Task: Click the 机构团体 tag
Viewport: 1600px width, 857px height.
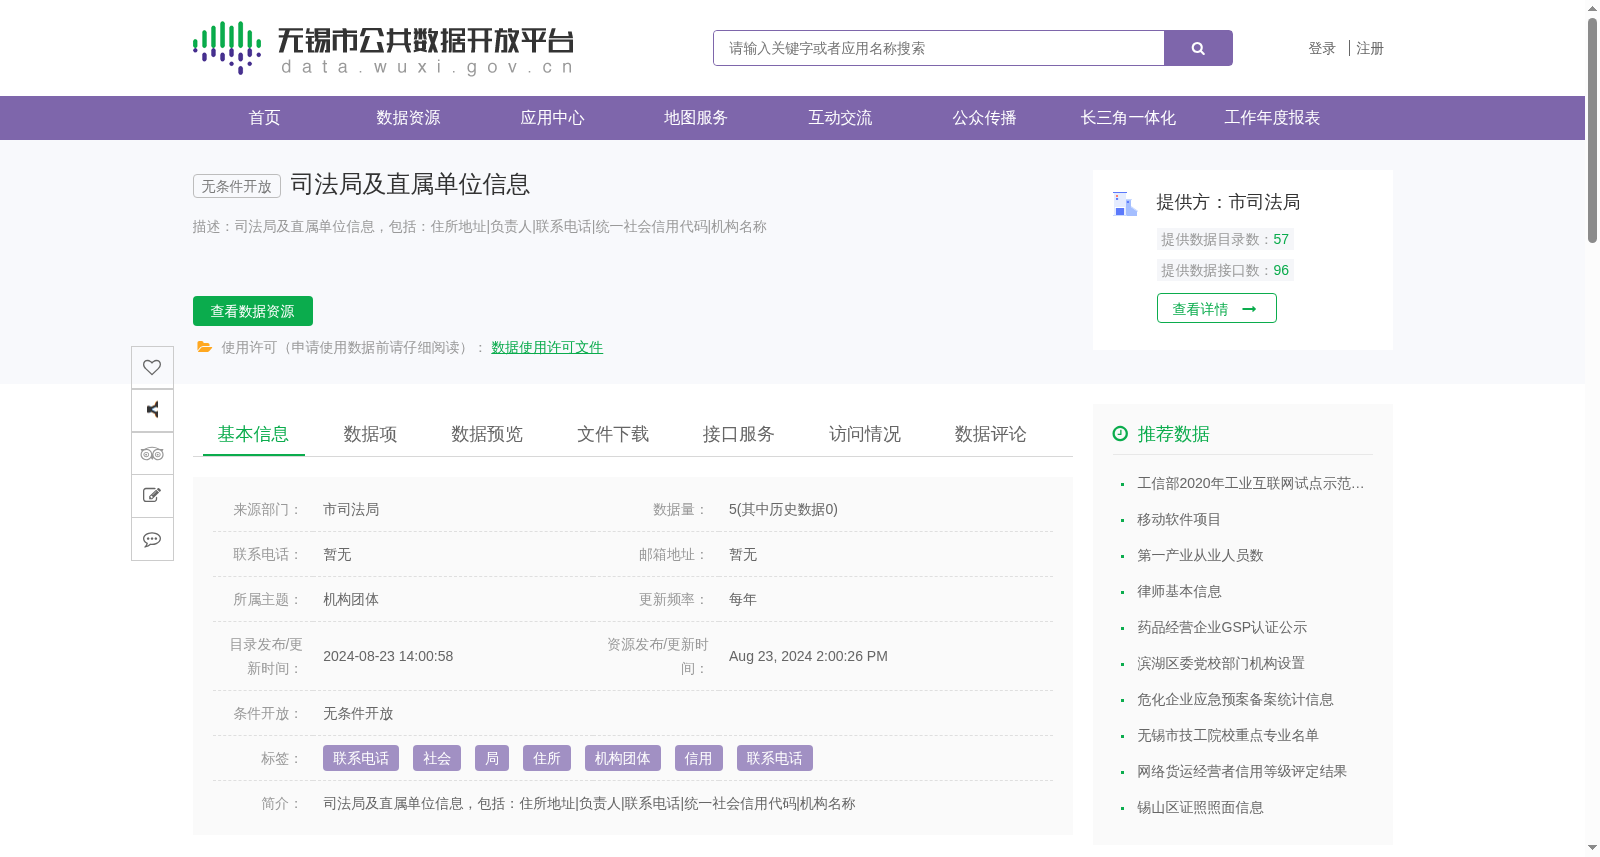Action: (623, 758)
